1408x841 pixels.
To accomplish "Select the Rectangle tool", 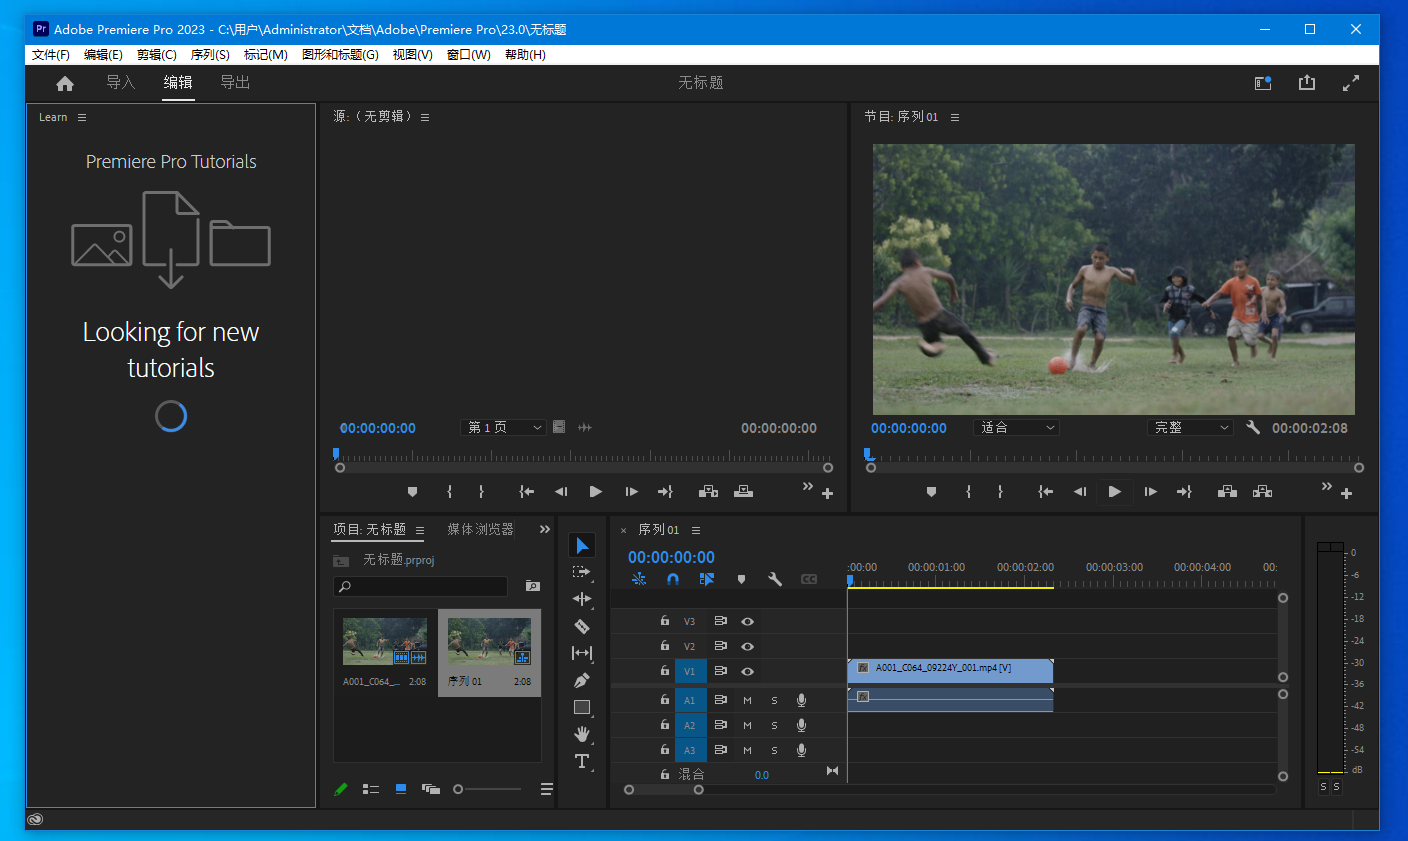I will (582, 707).
